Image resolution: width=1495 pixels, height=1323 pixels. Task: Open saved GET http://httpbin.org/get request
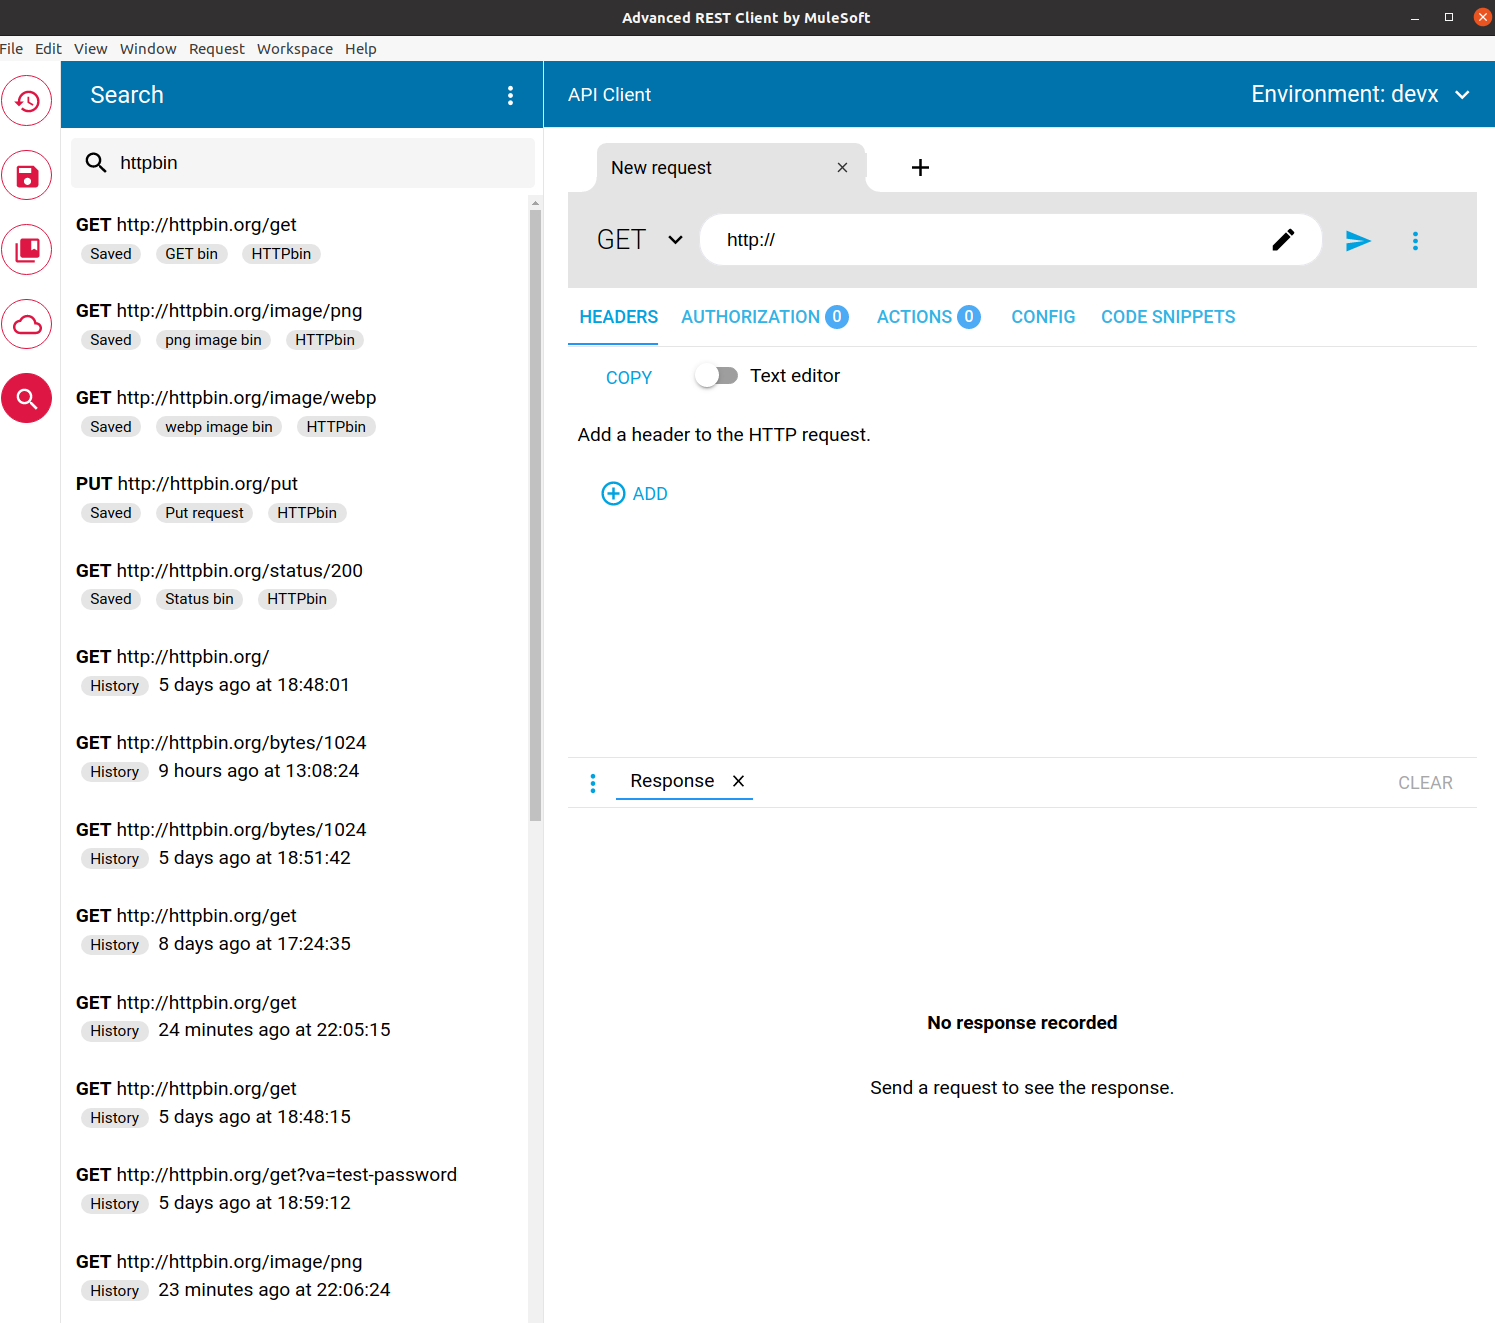[x=295, y=238]
